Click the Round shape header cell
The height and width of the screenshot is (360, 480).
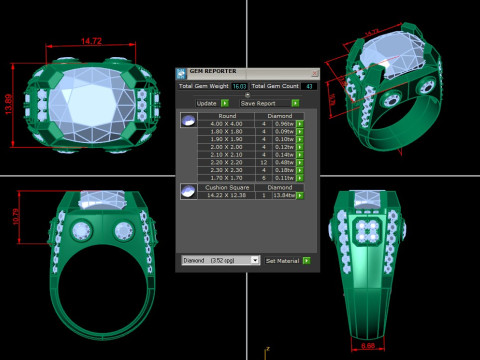[x=227, y=116]
